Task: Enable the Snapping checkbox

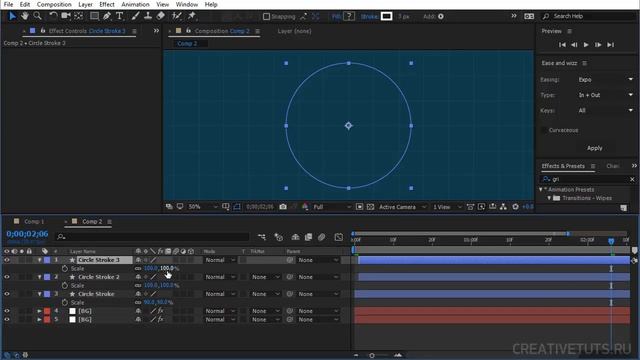Action: pyautogui.click(x=266, y=16)
